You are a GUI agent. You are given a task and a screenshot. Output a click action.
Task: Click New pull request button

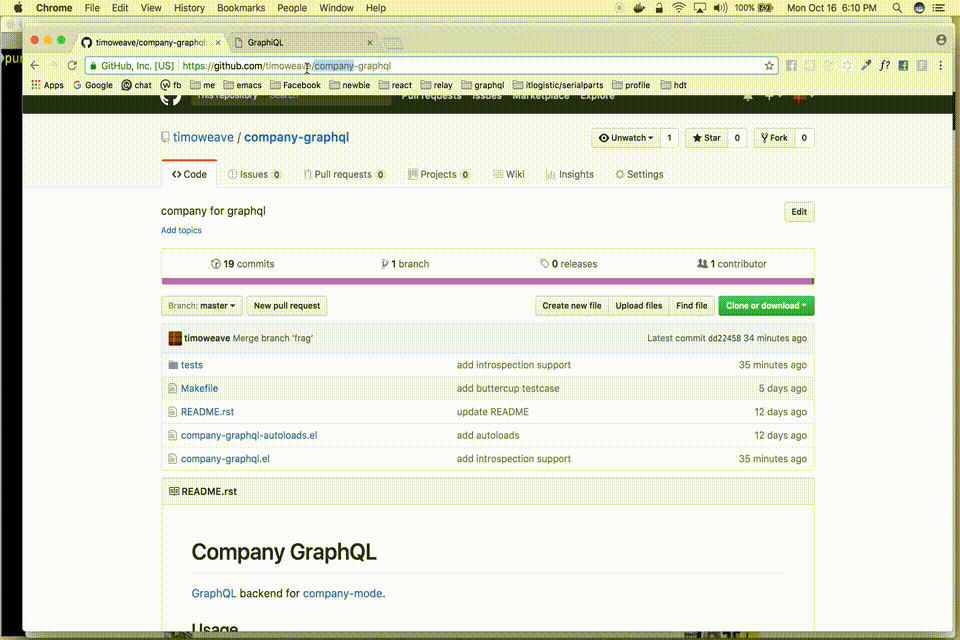[x=287, y=306]
